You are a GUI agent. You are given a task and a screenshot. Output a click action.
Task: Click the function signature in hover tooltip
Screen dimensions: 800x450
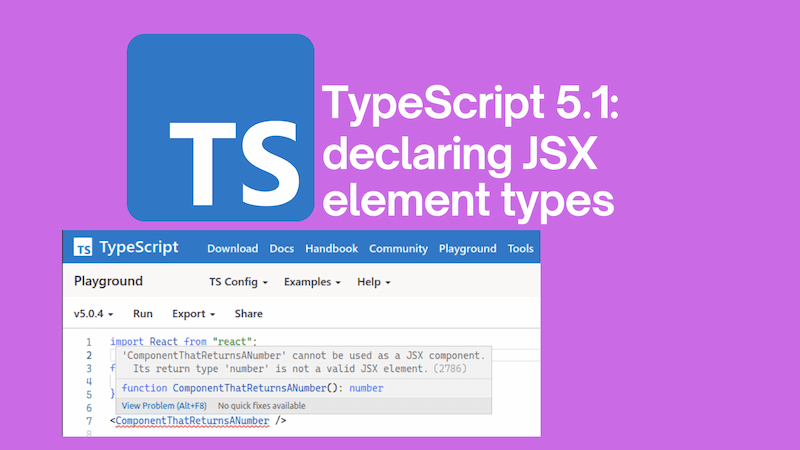[253, 388]
